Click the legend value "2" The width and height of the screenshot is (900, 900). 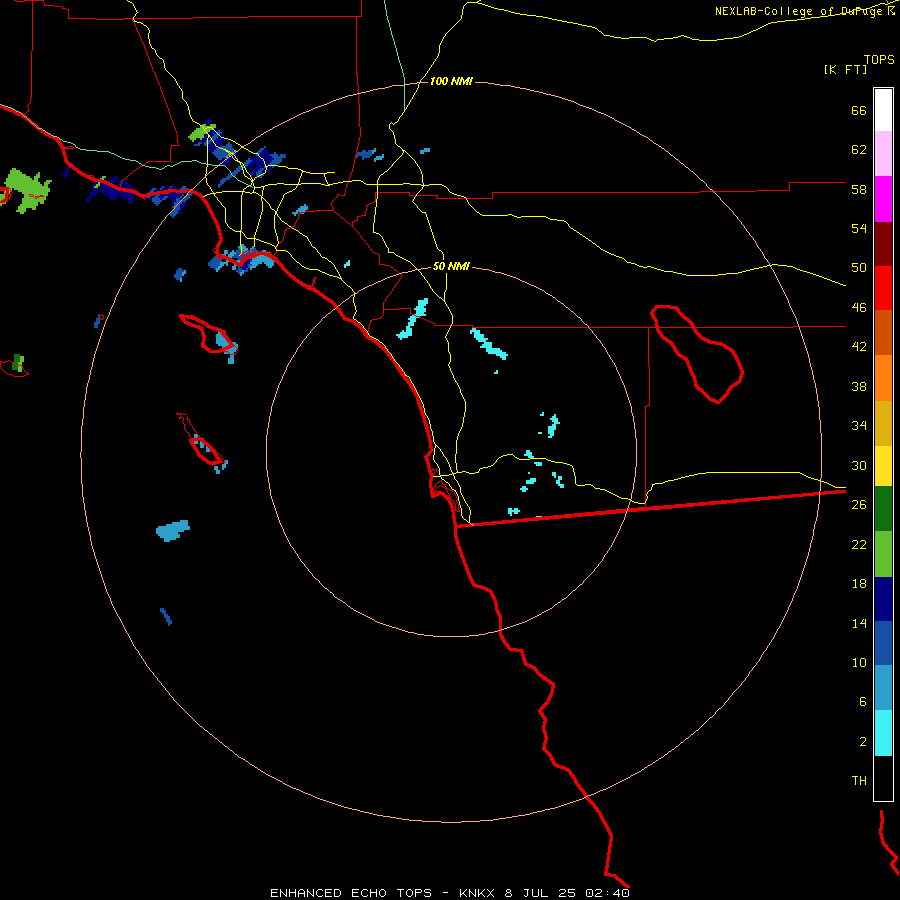863,742
